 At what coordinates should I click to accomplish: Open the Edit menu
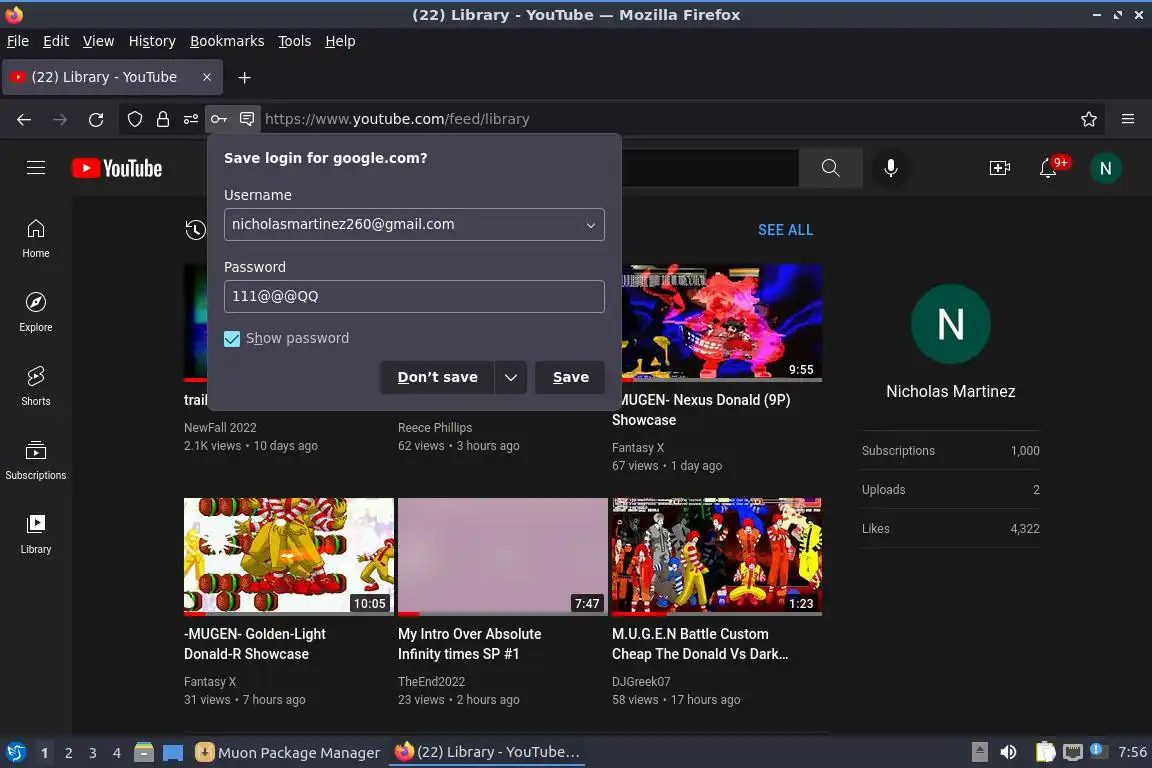click(56, 41)
